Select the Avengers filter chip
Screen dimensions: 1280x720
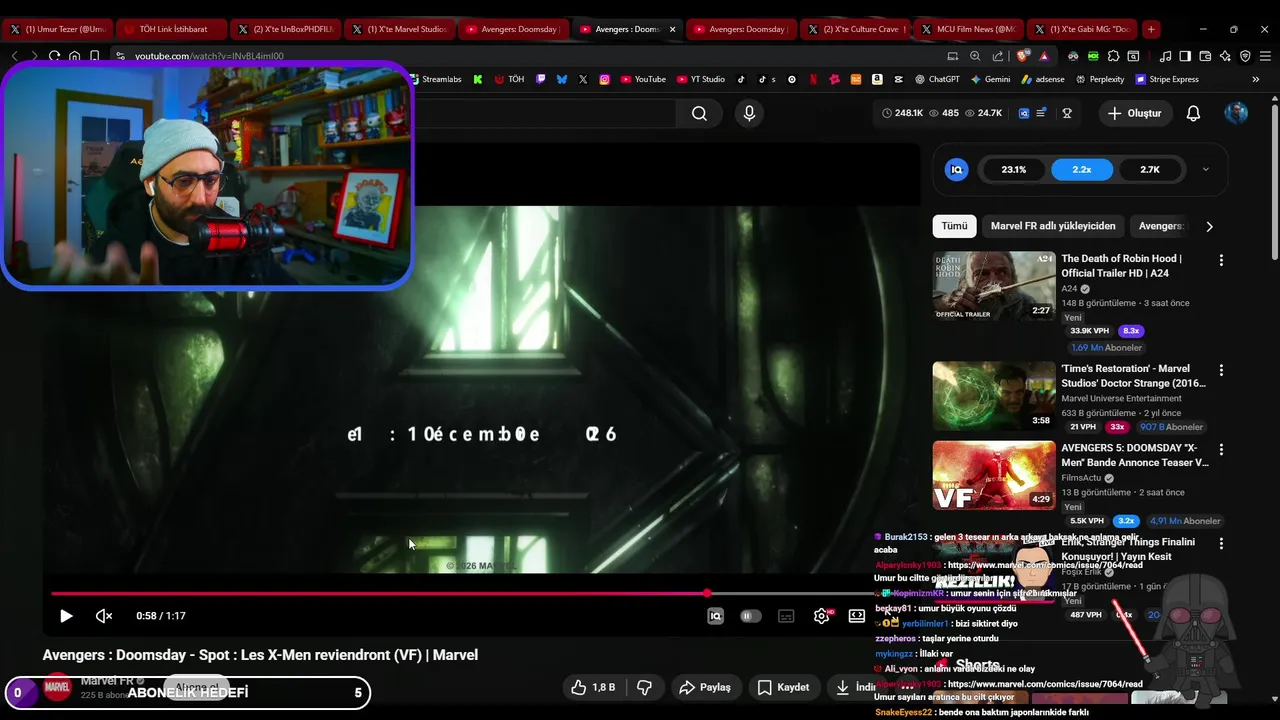[x=1161, y=226]
